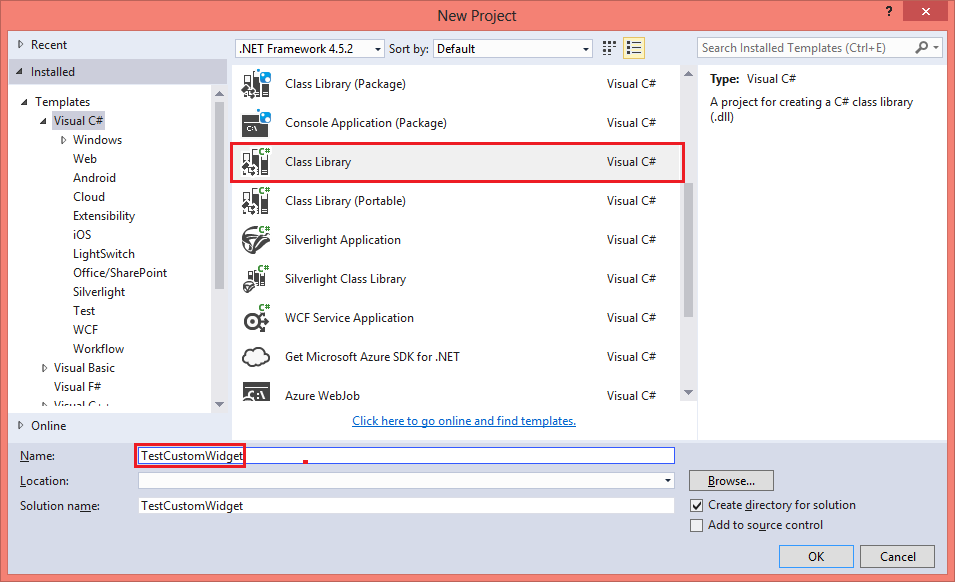
Task: Click the Azure SDK cloud icon
Action: (x=256, y=357)
